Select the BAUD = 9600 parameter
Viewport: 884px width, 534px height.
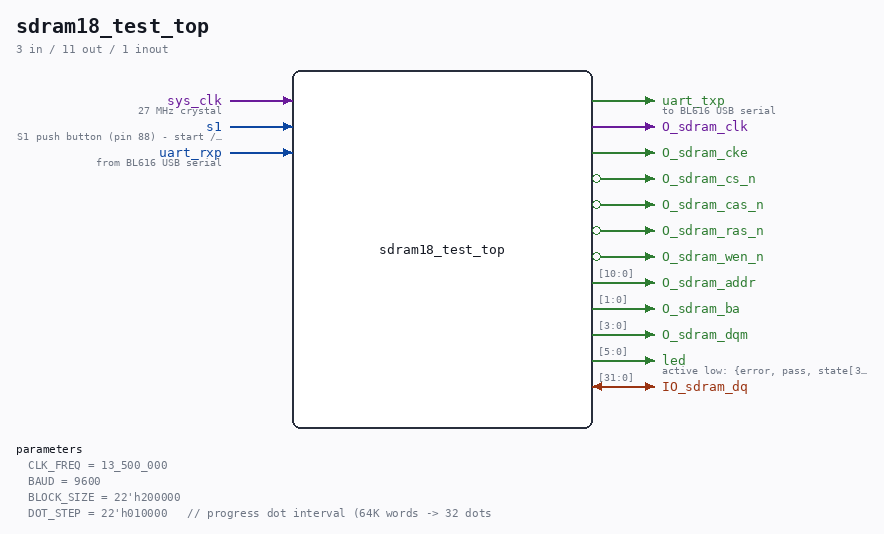pos(64,481)
